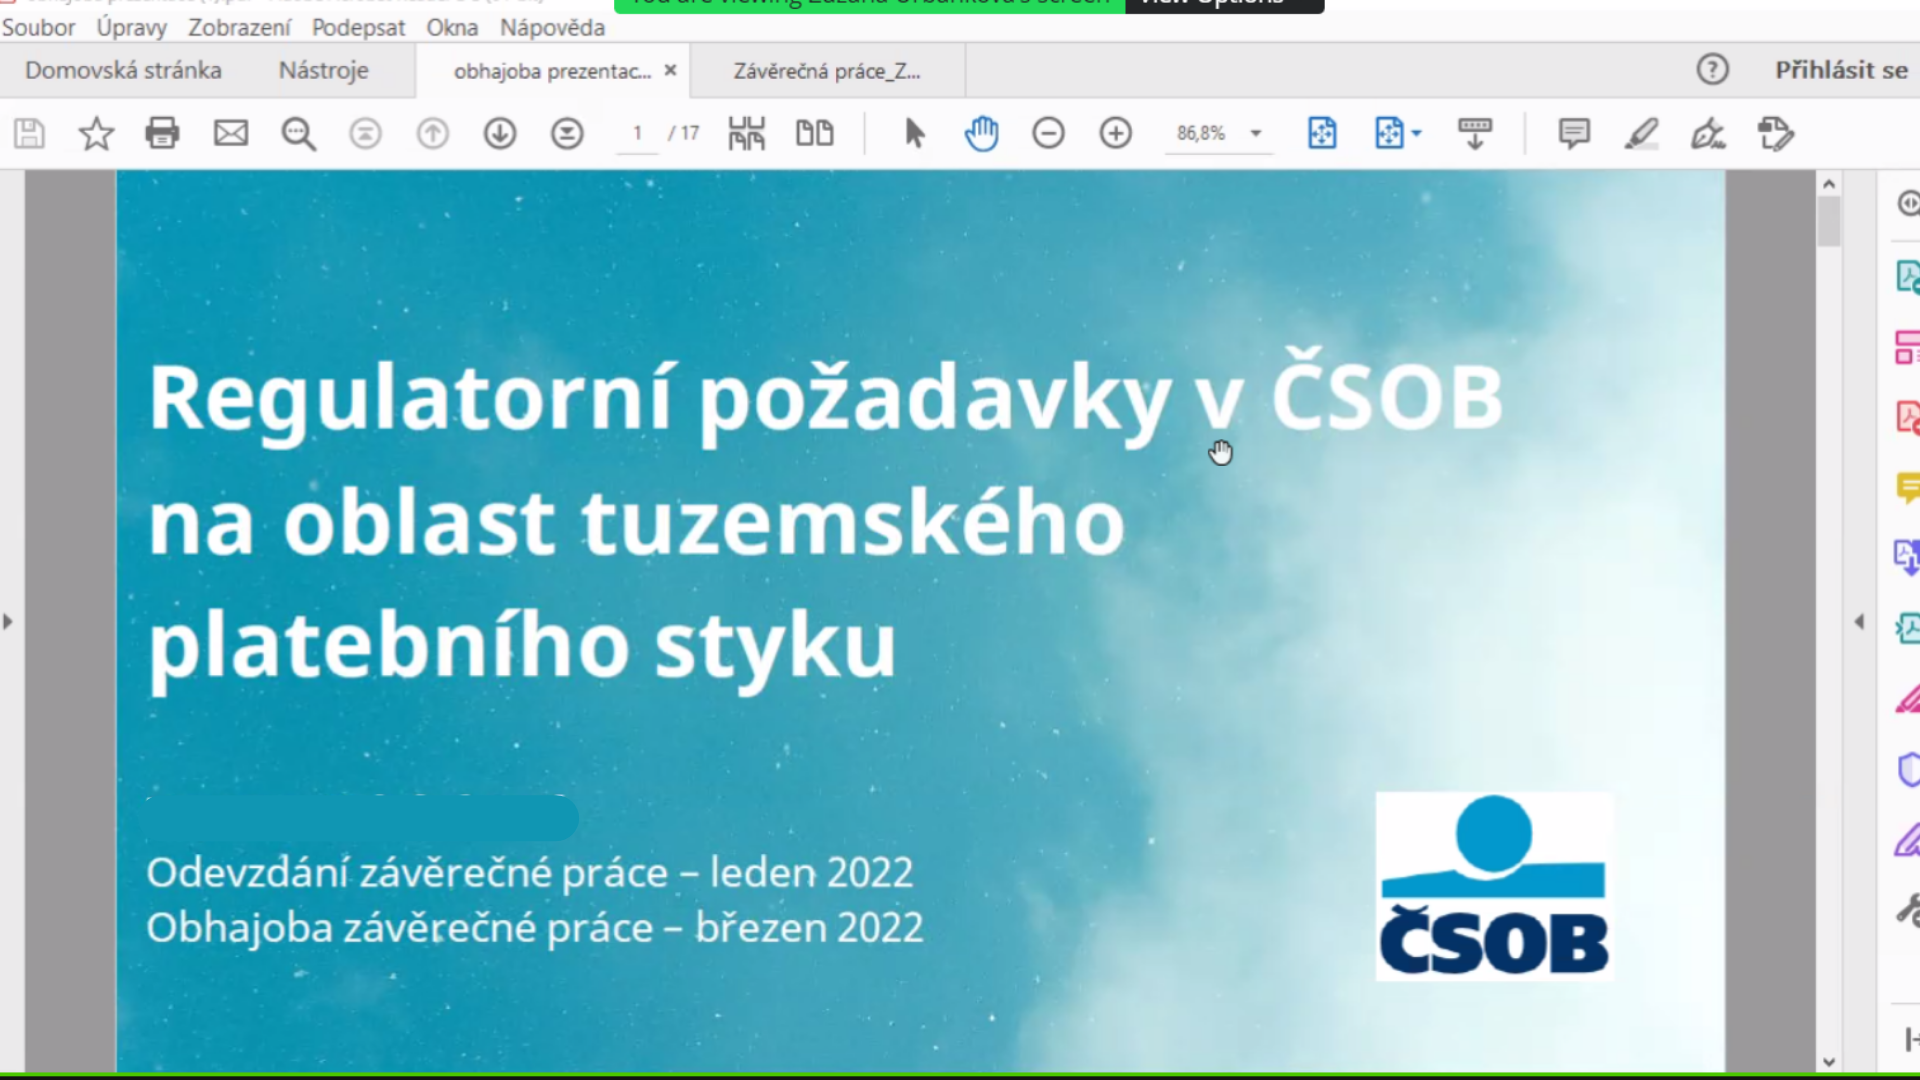1920x1080 pixels.
Task: Open the stamp tool icon
Action: 1776,133
